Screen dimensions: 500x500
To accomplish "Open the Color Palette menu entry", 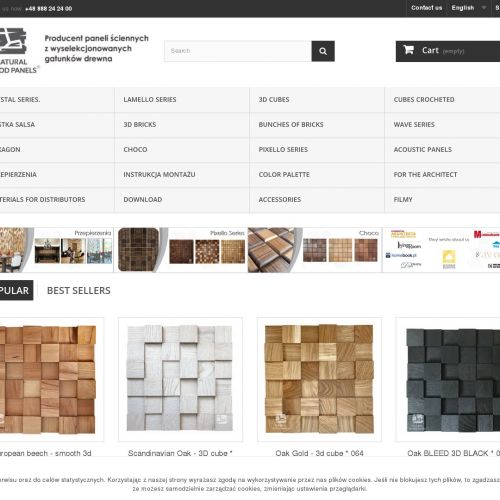I will [x=317, y=175].
